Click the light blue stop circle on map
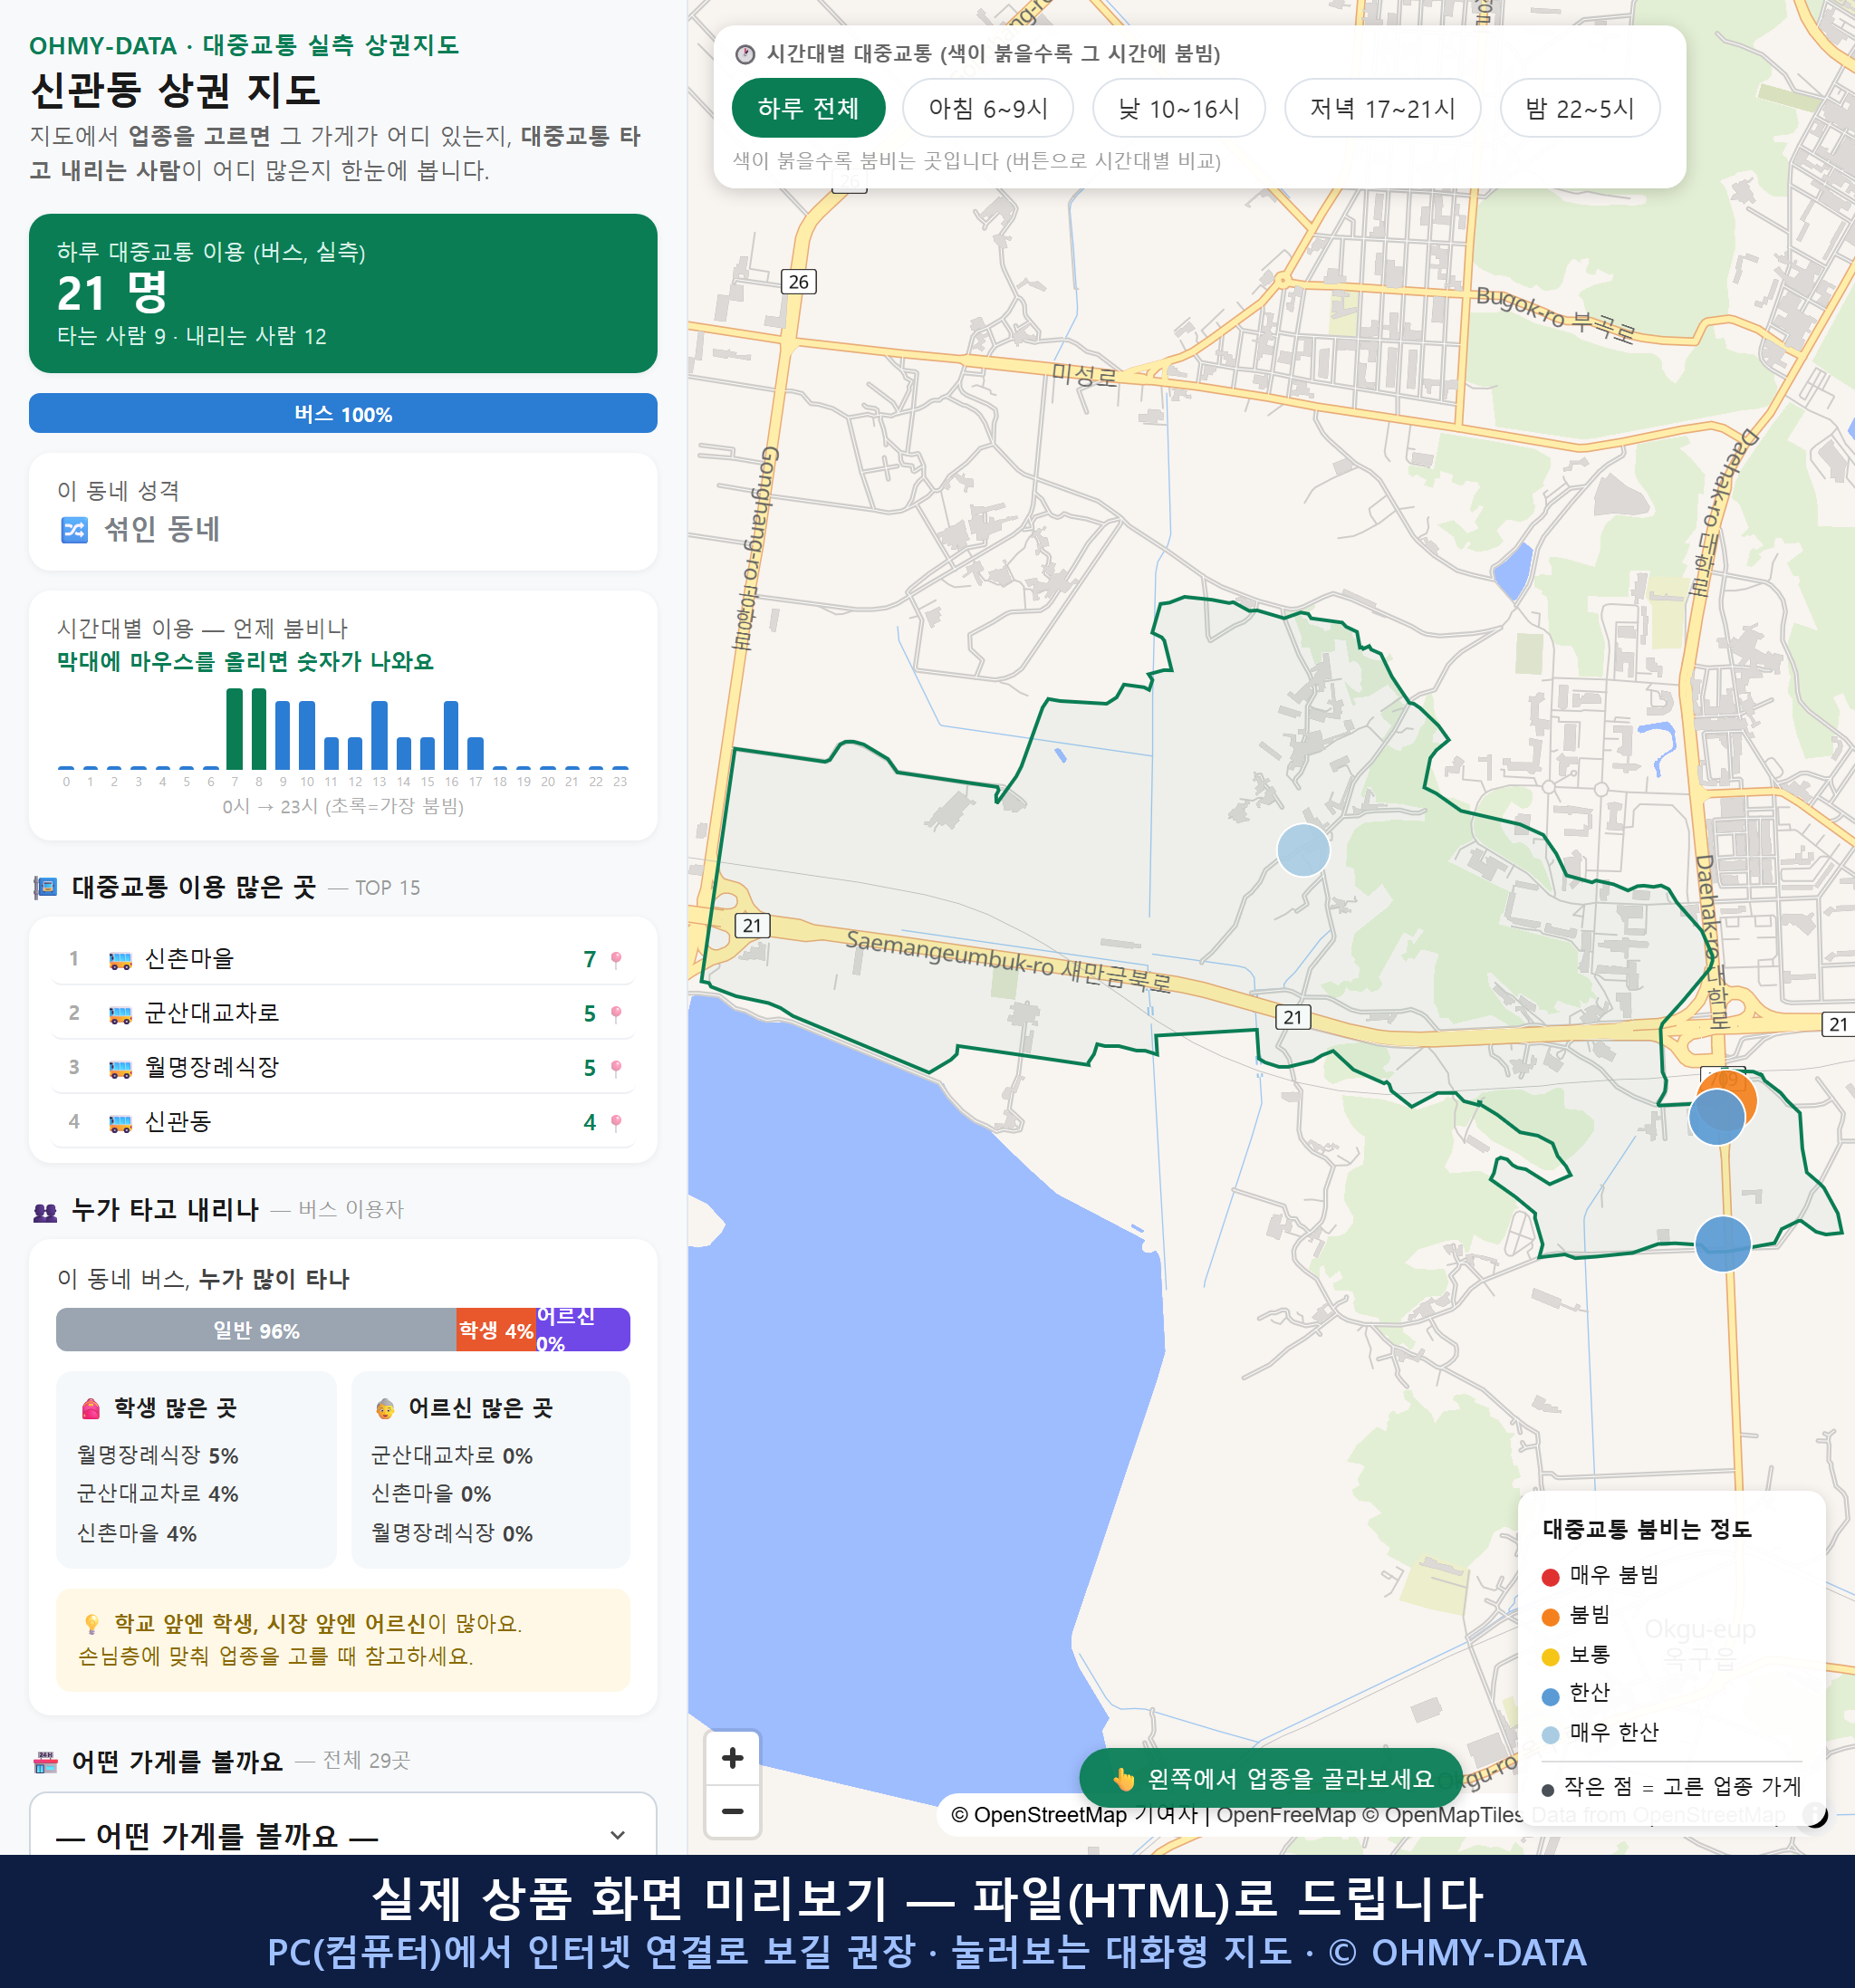 [x=1303, y=850]
